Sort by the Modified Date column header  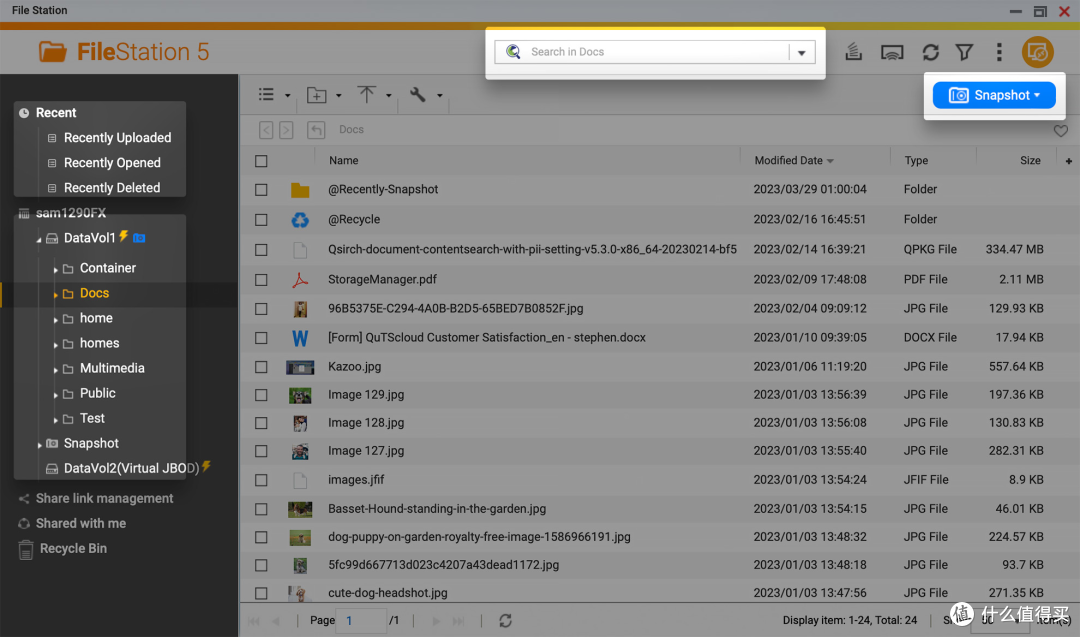788,160
